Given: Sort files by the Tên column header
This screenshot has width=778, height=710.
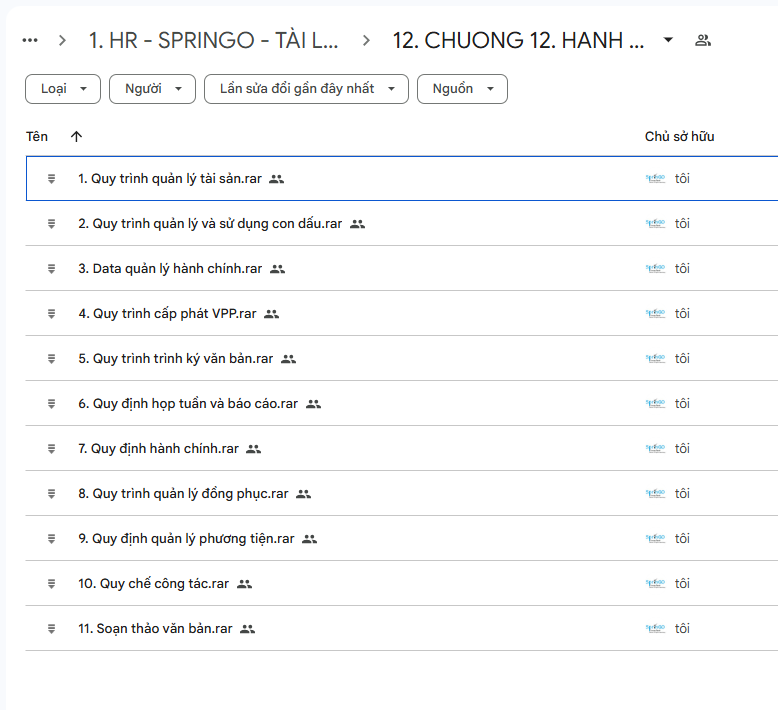Looking at the screenshot, I should 37,137.
